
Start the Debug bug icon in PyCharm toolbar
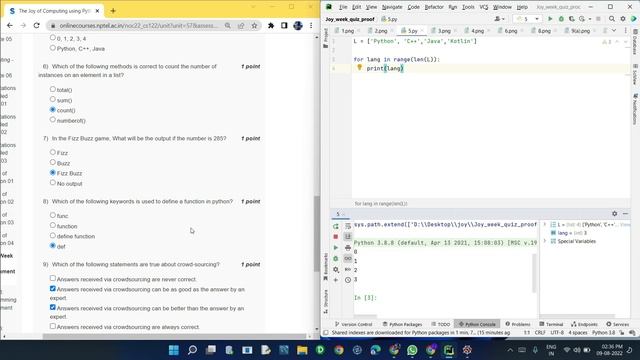(x=561, y=19)
